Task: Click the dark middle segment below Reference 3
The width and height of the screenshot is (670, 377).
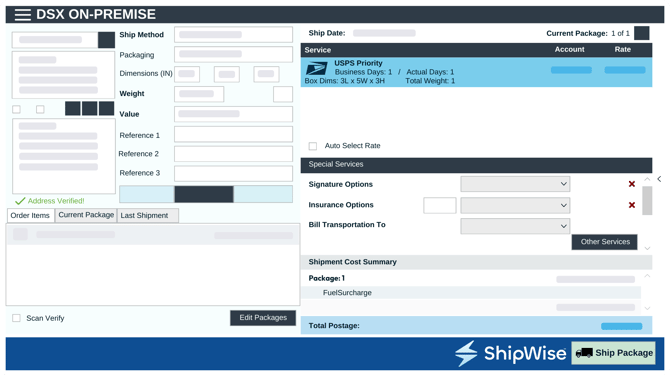Action: click(x=204, y=194)
